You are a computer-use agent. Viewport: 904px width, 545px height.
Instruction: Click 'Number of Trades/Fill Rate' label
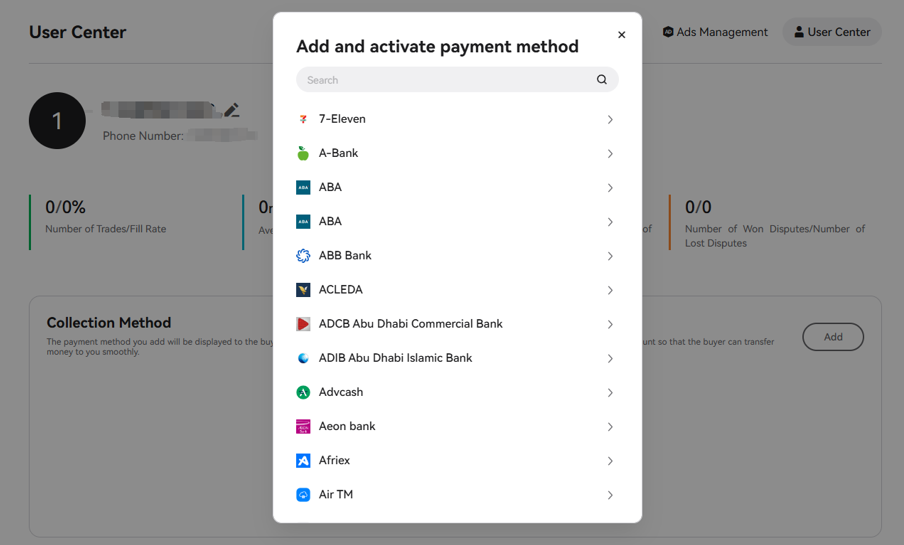point(106,229)
